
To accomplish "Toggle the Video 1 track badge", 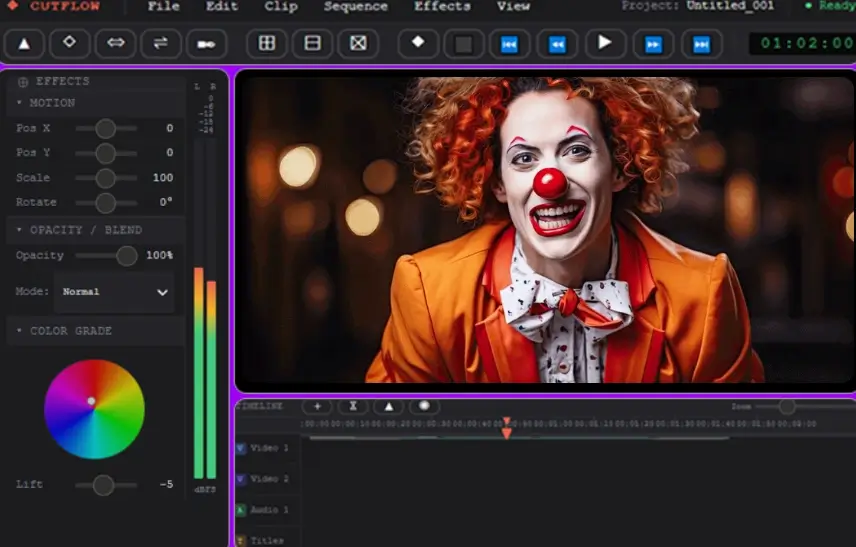I will 241,448.
